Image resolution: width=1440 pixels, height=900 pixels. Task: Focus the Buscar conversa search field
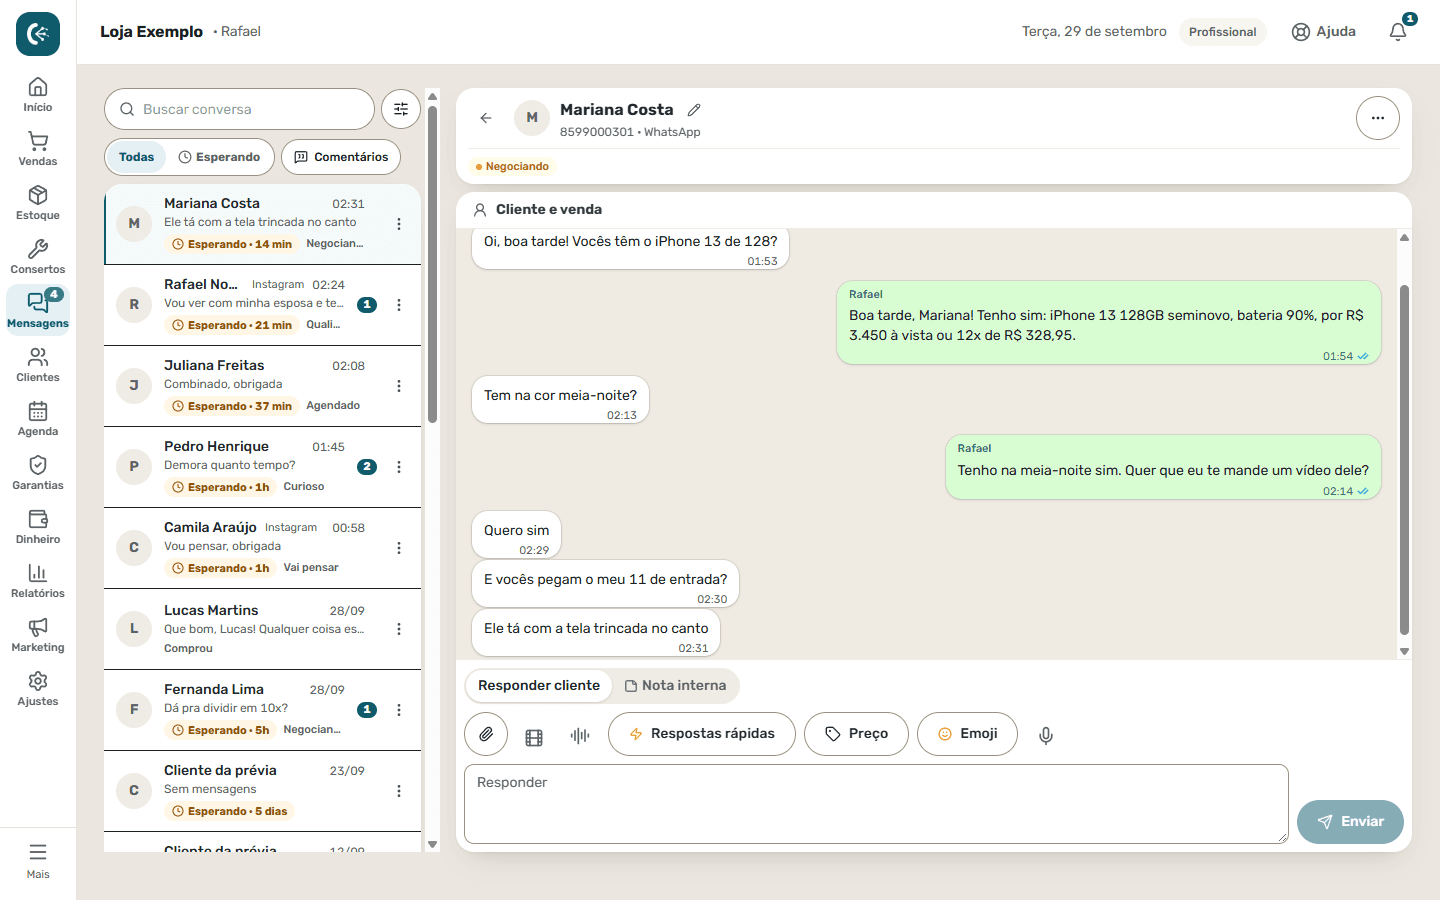[x=239, y=109]
